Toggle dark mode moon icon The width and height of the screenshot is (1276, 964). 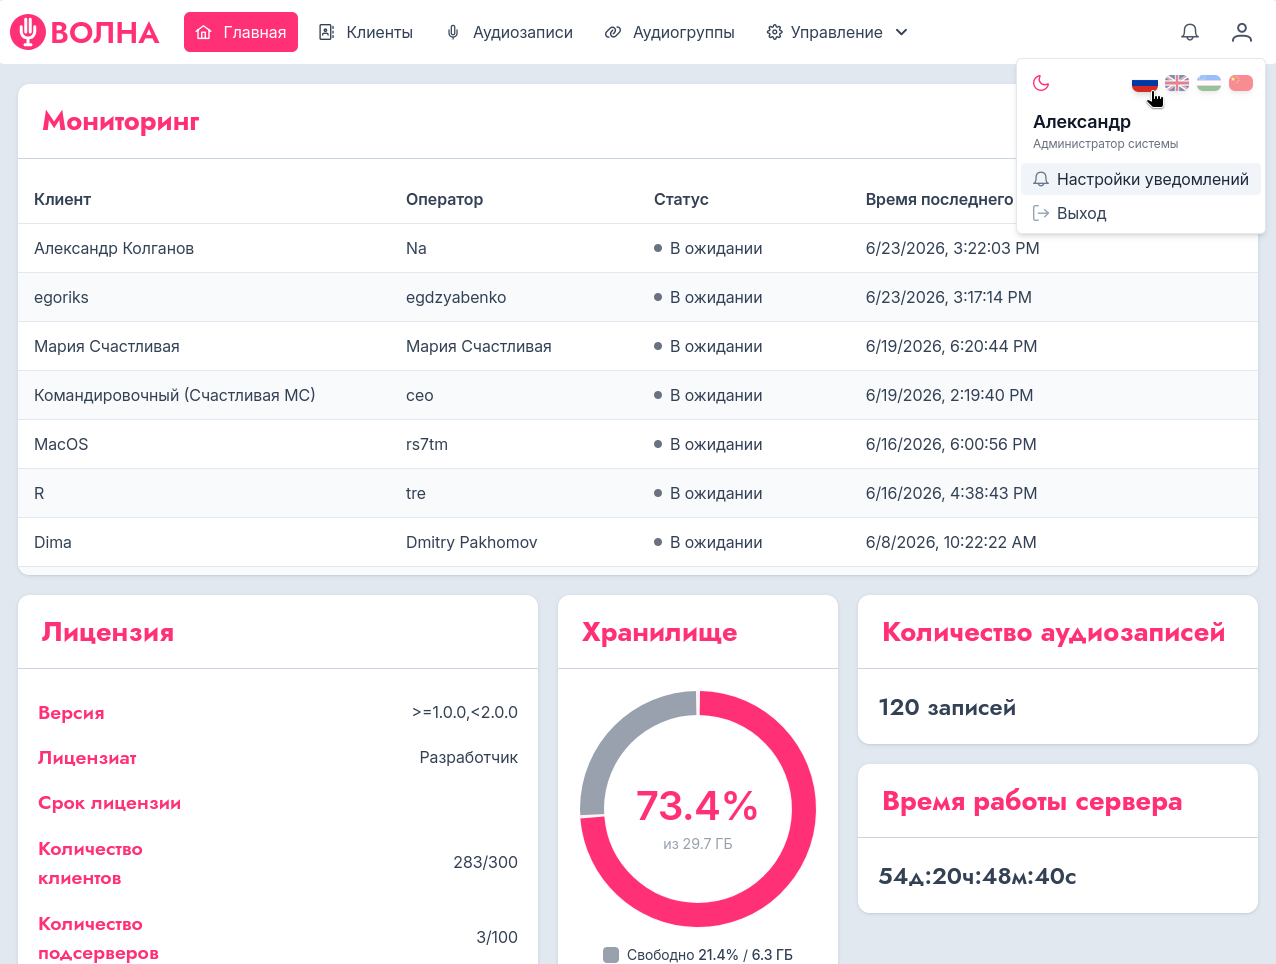pos(1041,83)
